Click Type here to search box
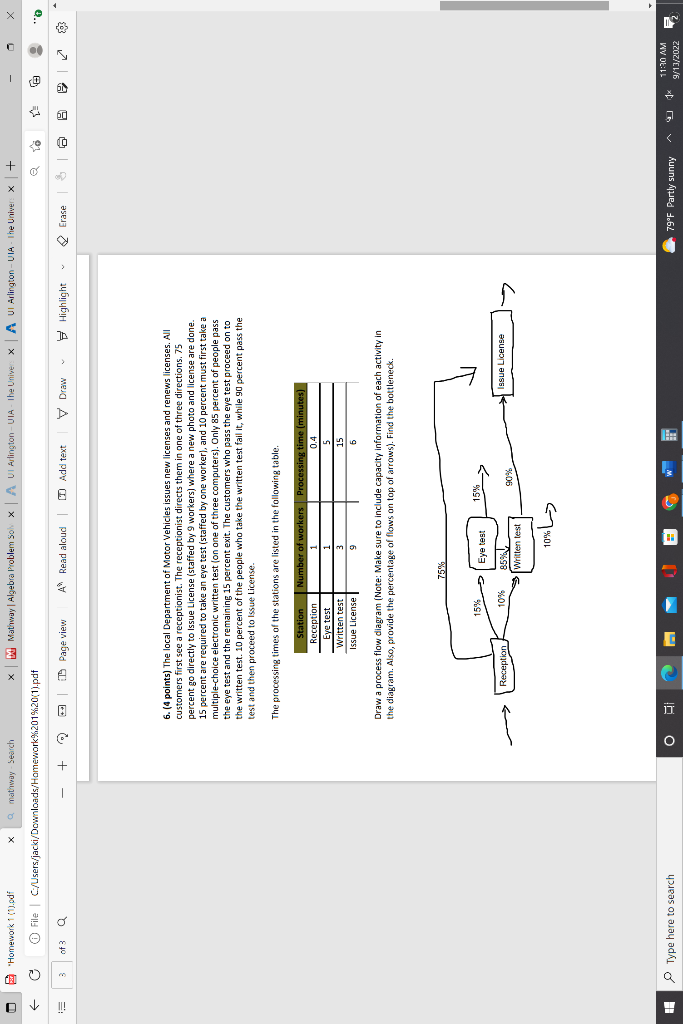 click(669, 921)
